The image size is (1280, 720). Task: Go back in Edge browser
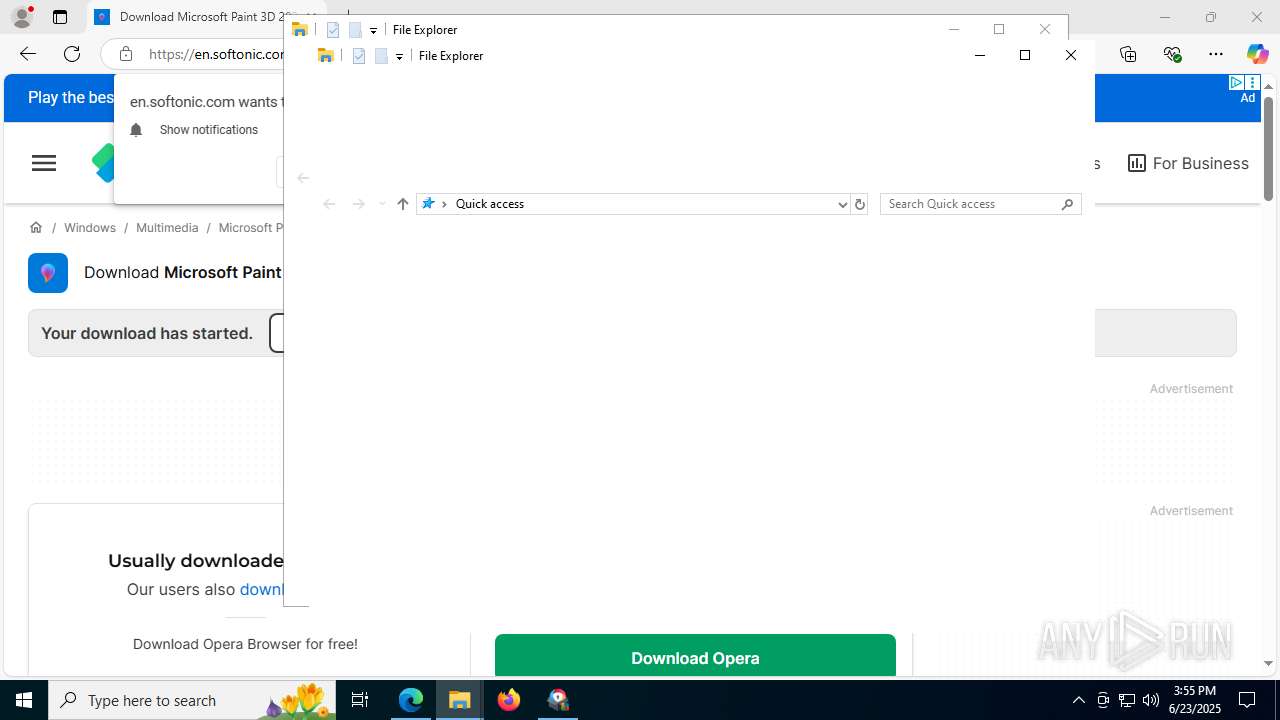click(x=27, y=54)
